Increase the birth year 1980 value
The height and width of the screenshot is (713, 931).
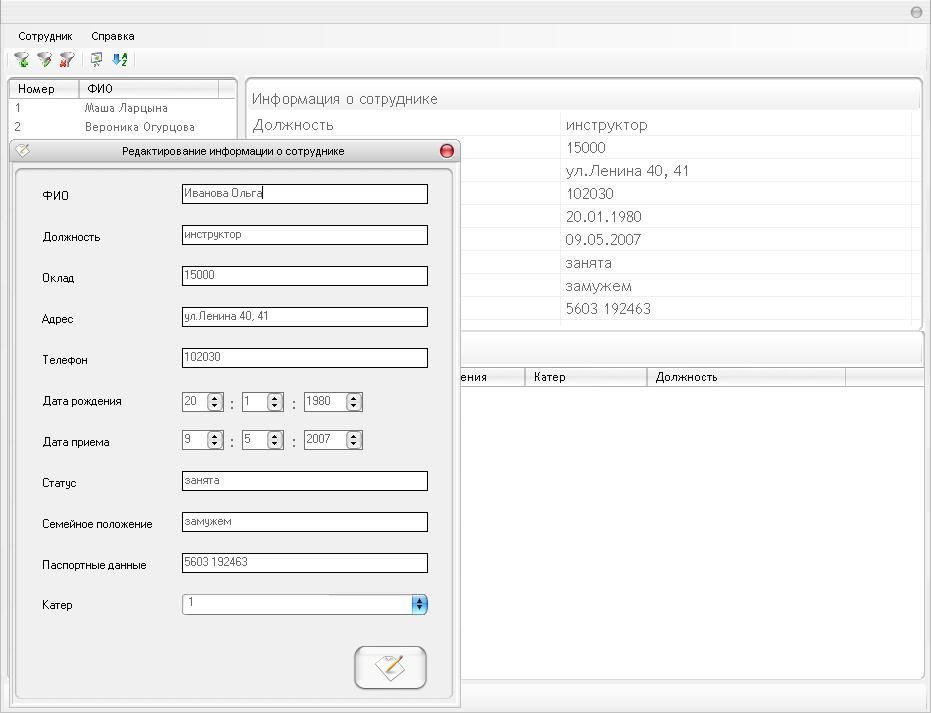click(x=354, y=398)
